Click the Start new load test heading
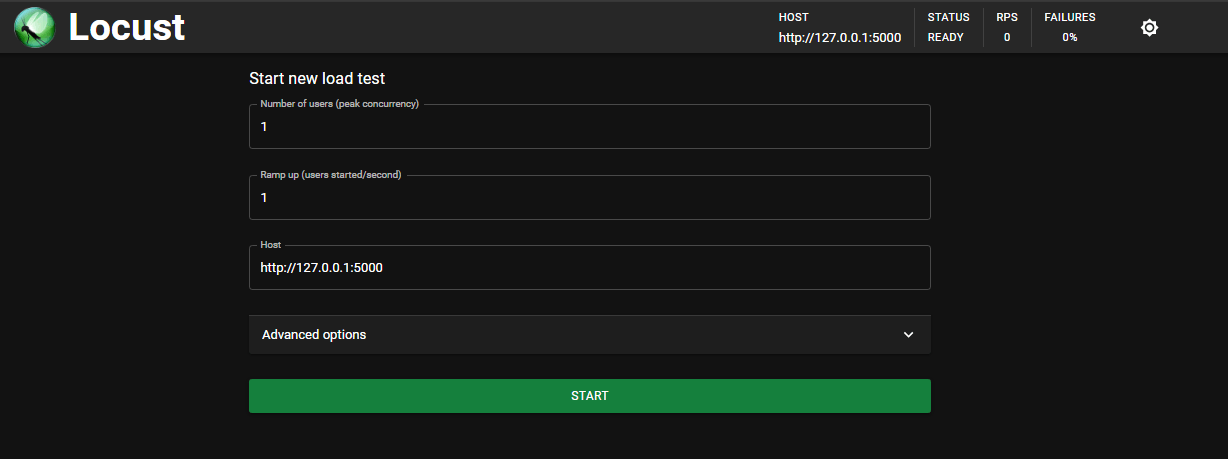The width and height of the screenshot is (1228, 459). (x=317, y=78)
